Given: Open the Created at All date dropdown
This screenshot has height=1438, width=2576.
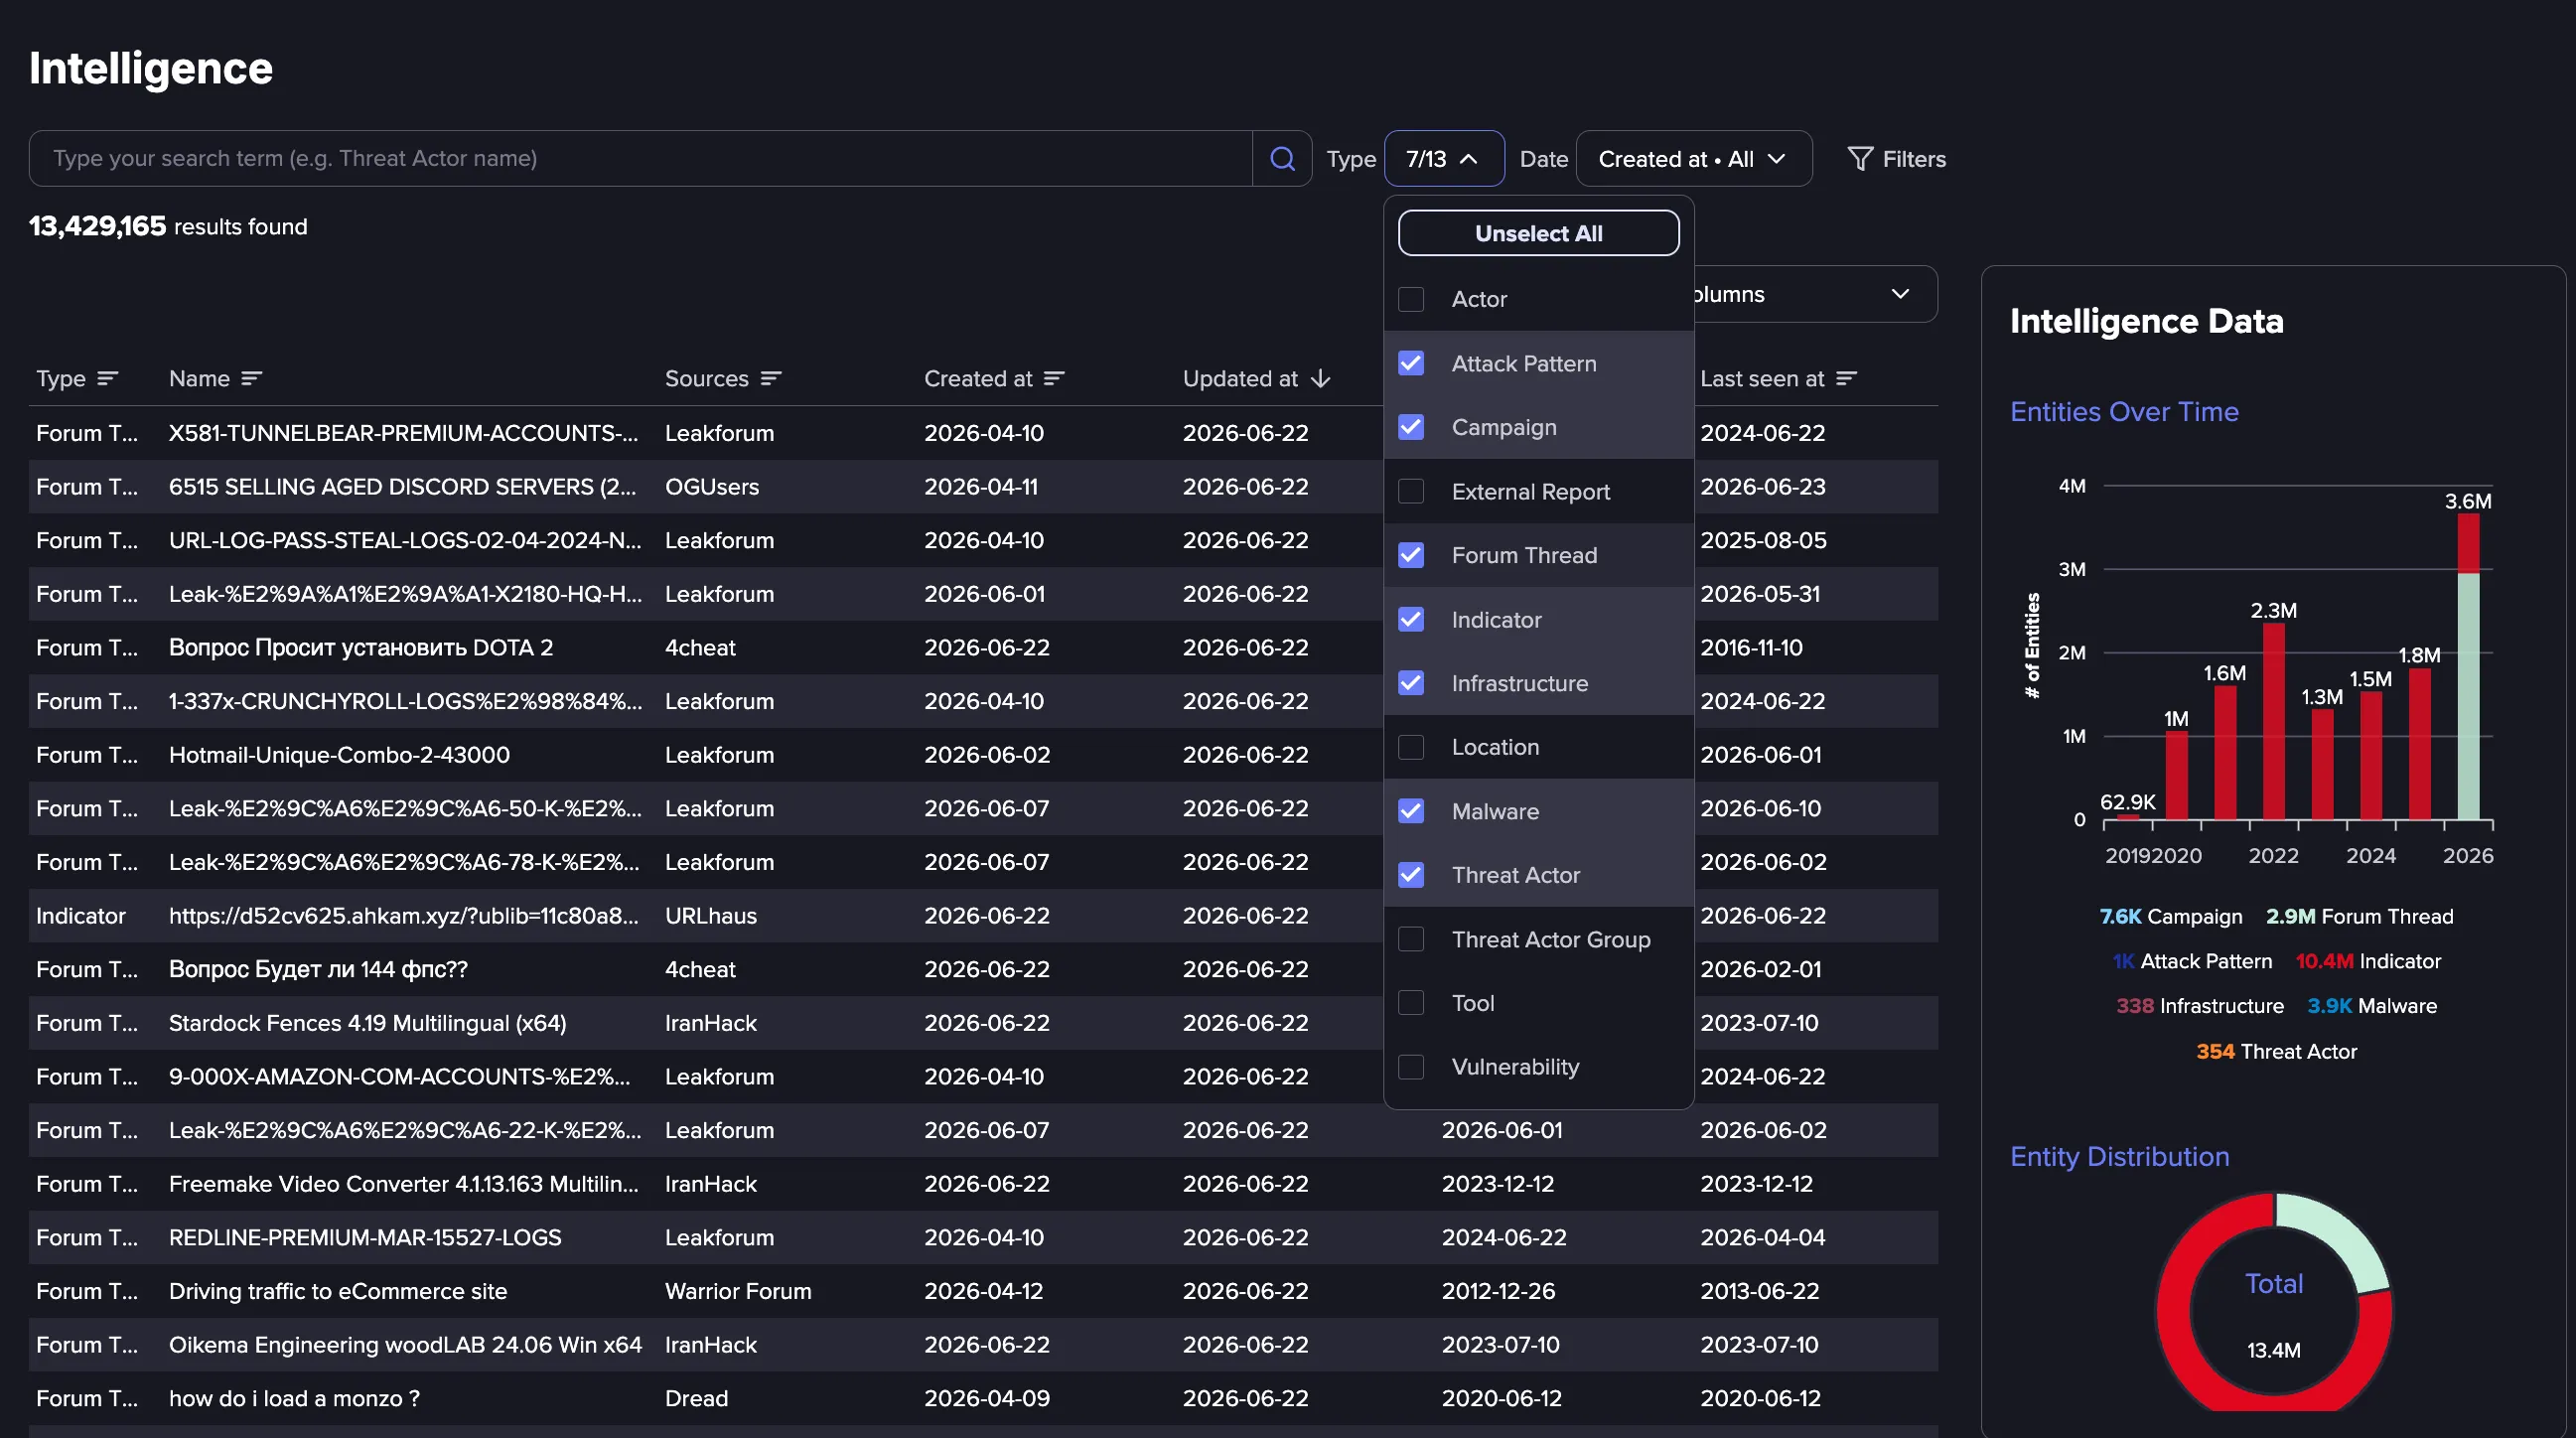Looking at the screenshot, I should pyautogui.click(x=1693, y=158).
